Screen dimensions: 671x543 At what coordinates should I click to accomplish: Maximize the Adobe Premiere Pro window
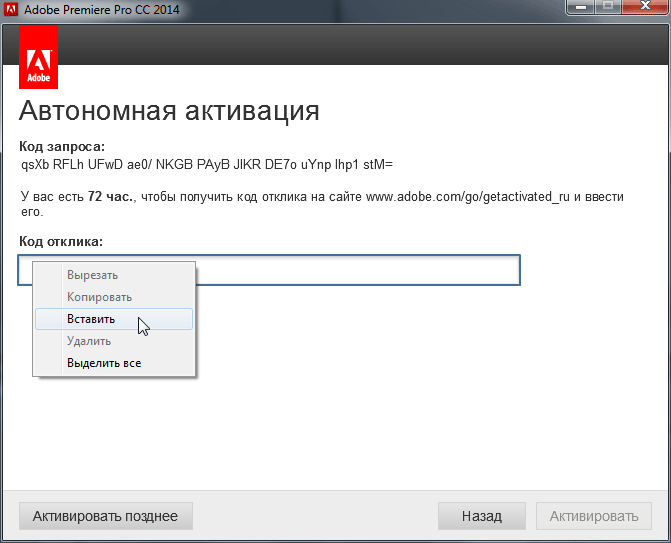pyautogui.click(x=609, y=7)
